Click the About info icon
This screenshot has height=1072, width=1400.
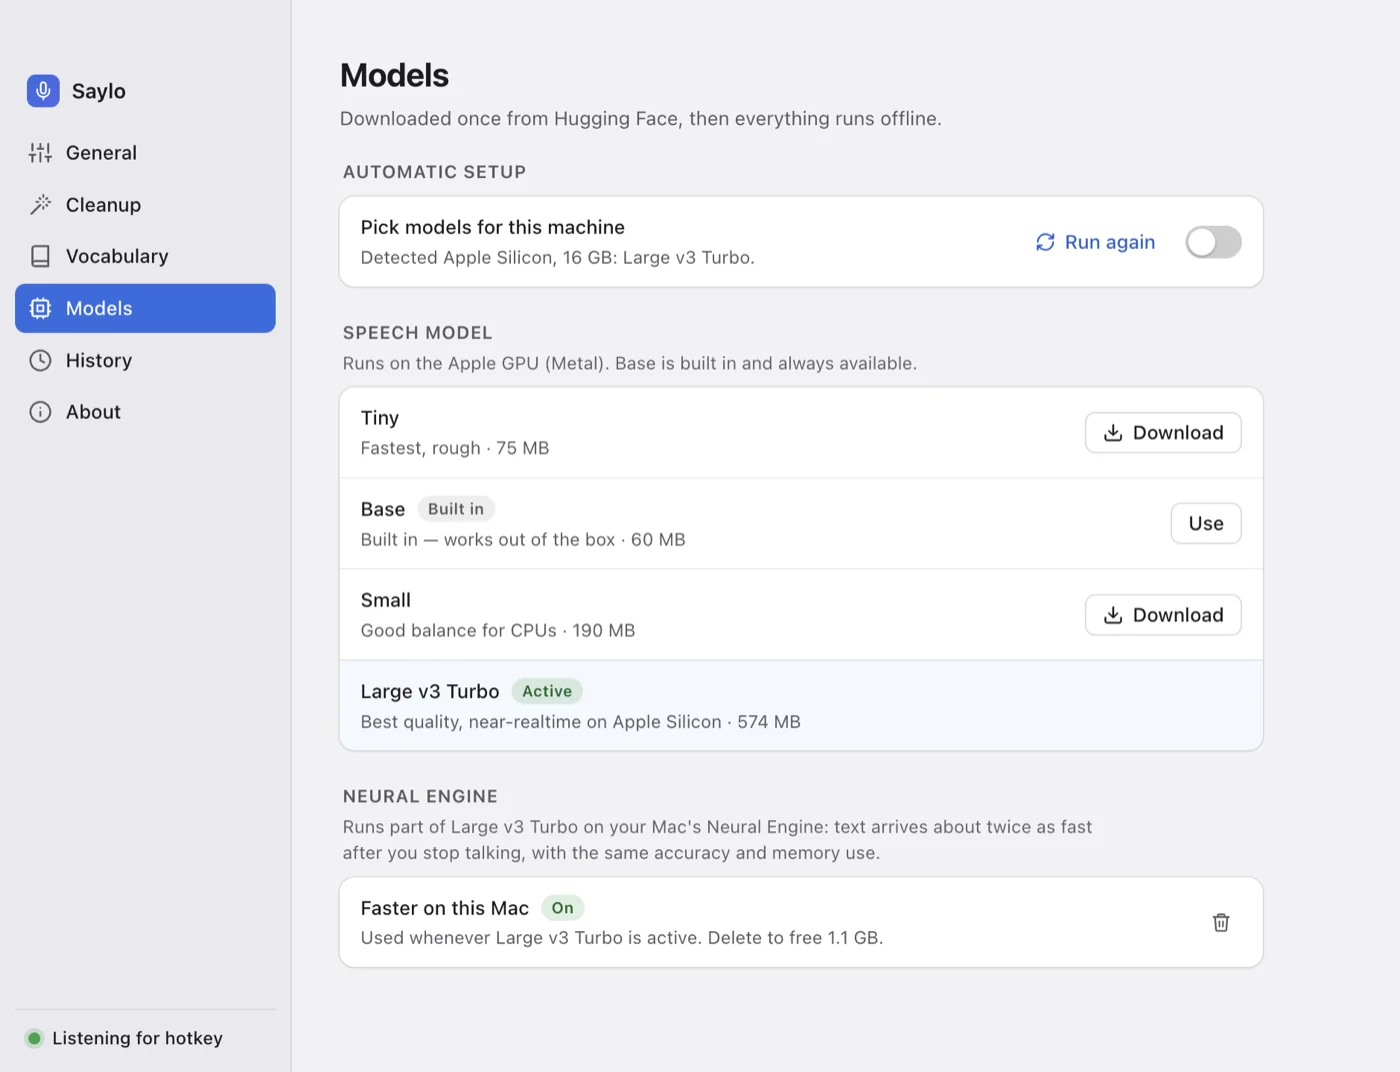coord(40,412)
